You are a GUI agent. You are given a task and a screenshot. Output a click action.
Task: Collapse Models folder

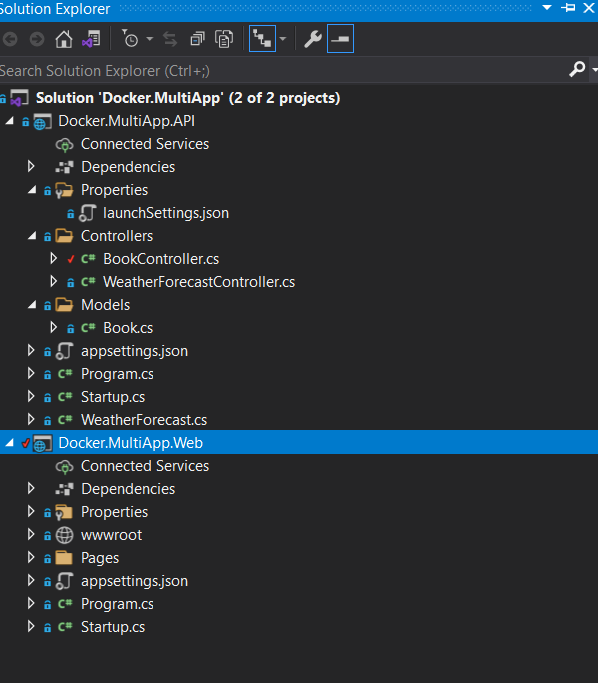pos(32,305)
